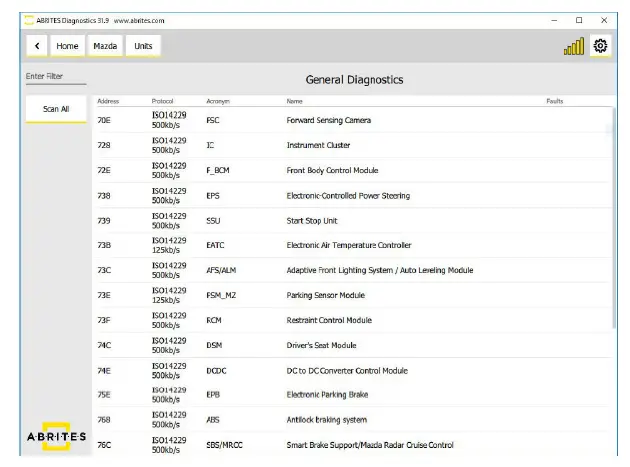
Task: Open the settings gear icon
Action: [x=600, y=46]
